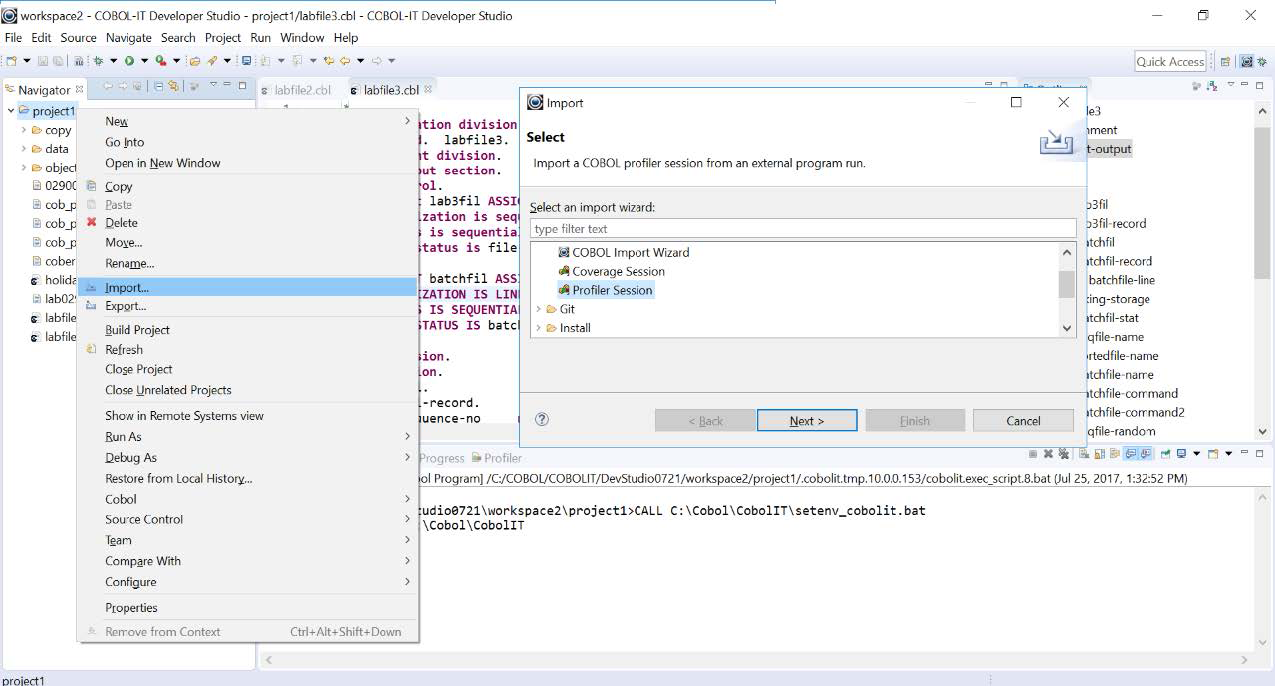Run the program with the green Run icon

pyautogui.click(x=129, y=62)
